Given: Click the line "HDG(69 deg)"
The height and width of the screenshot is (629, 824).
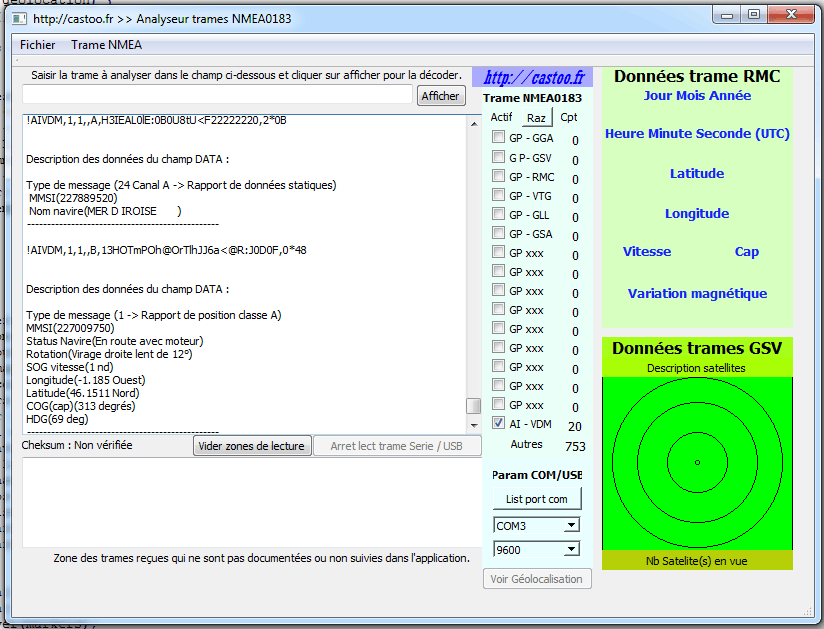Looking at the screenshot, I should (x=57, y=419).
